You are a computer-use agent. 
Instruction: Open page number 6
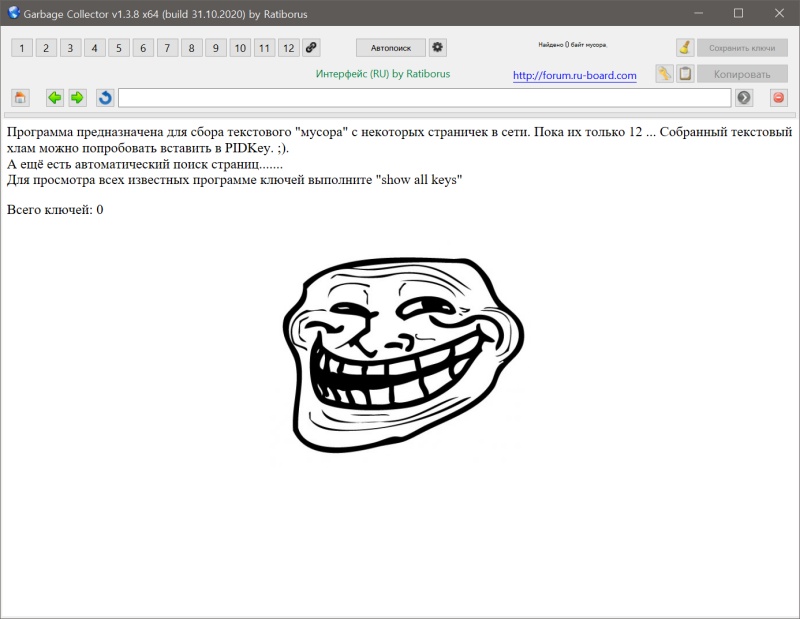click(143, 48)
